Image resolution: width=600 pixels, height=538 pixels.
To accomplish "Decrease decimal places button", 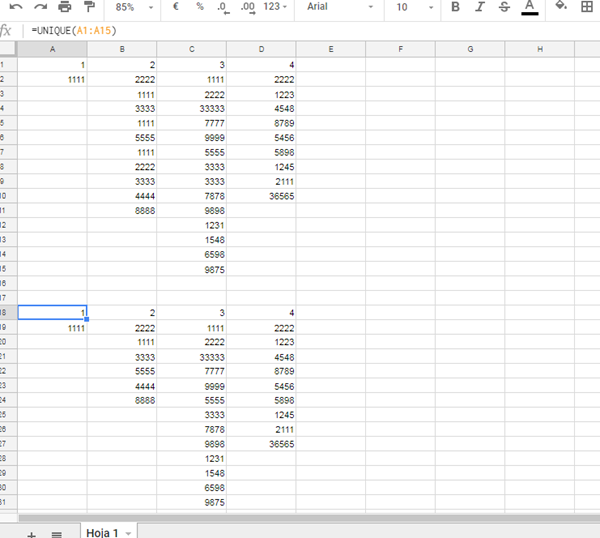I will coord(222,7).
